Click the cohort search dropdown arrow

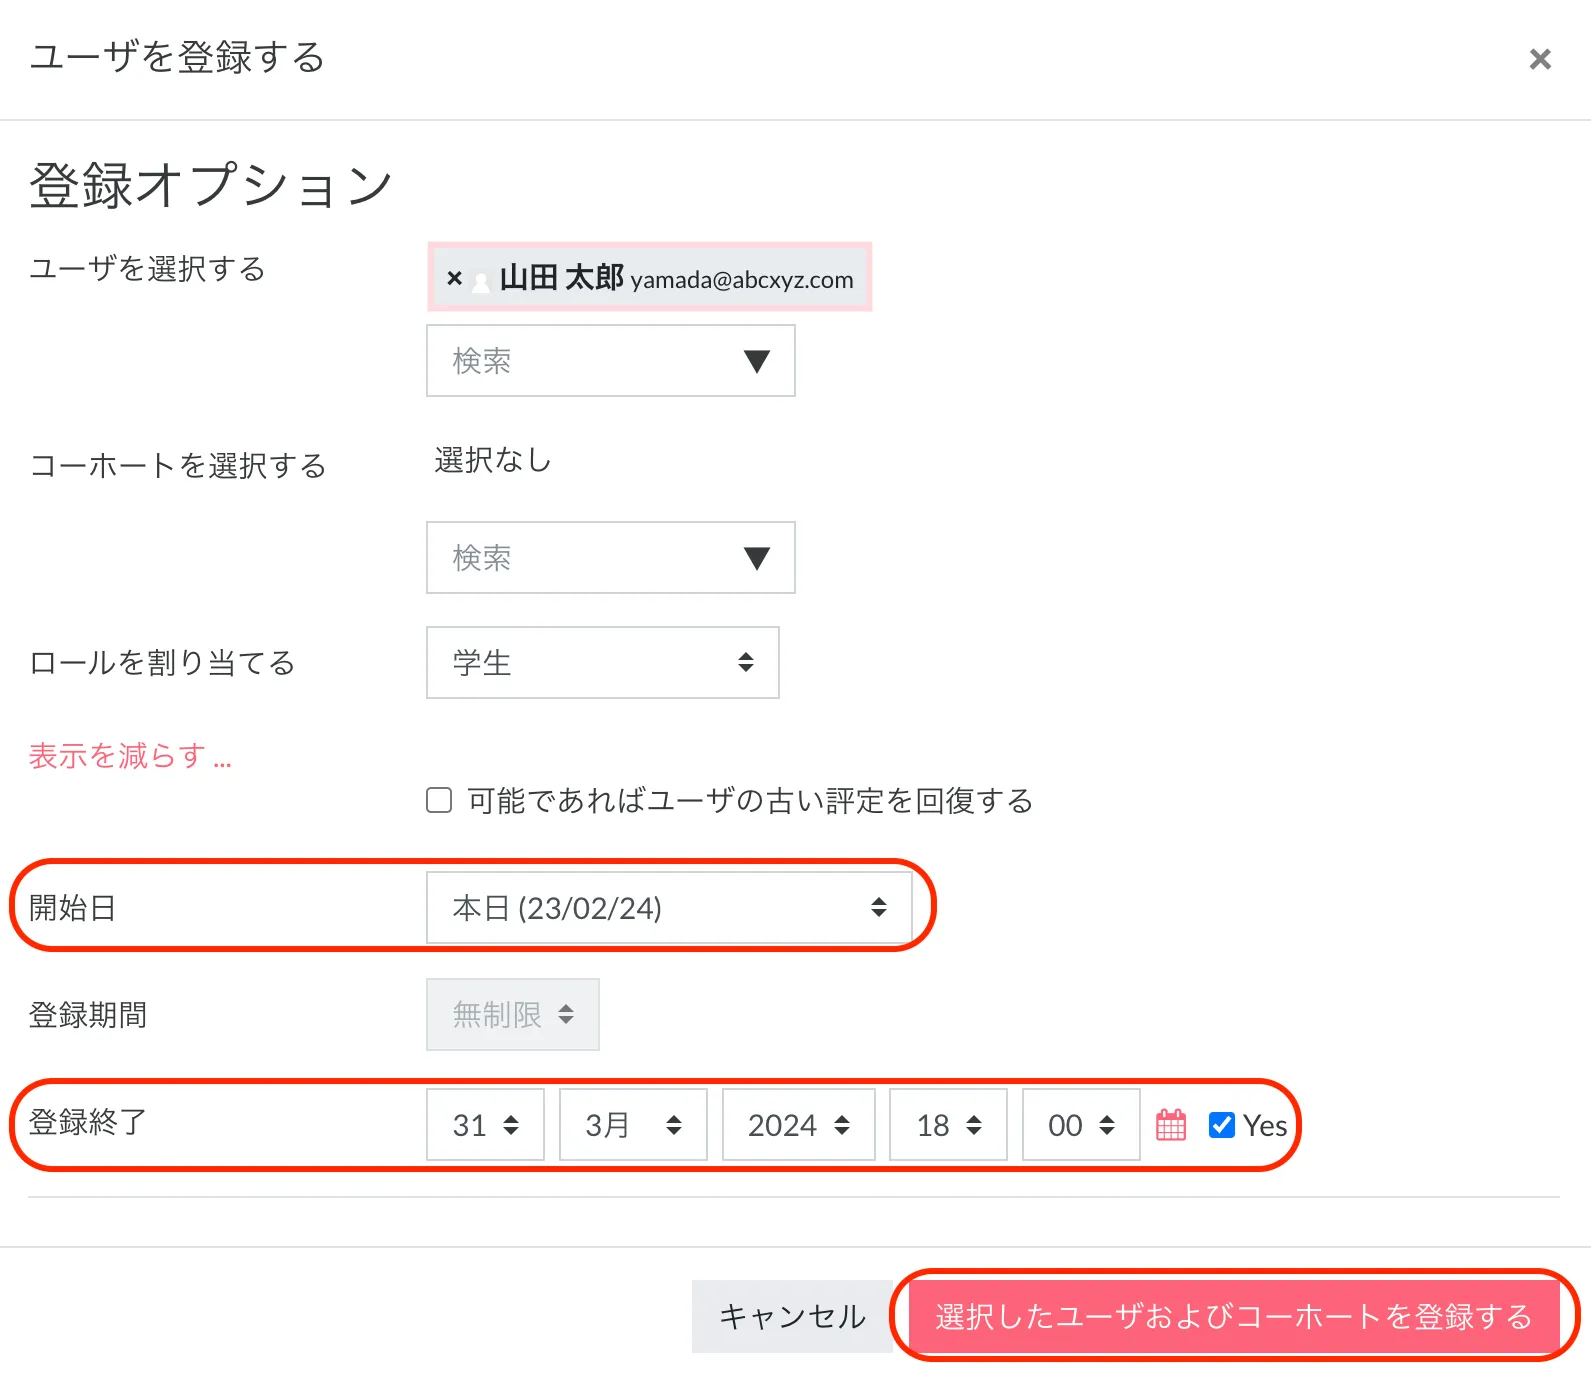click(x=757, y=558)
